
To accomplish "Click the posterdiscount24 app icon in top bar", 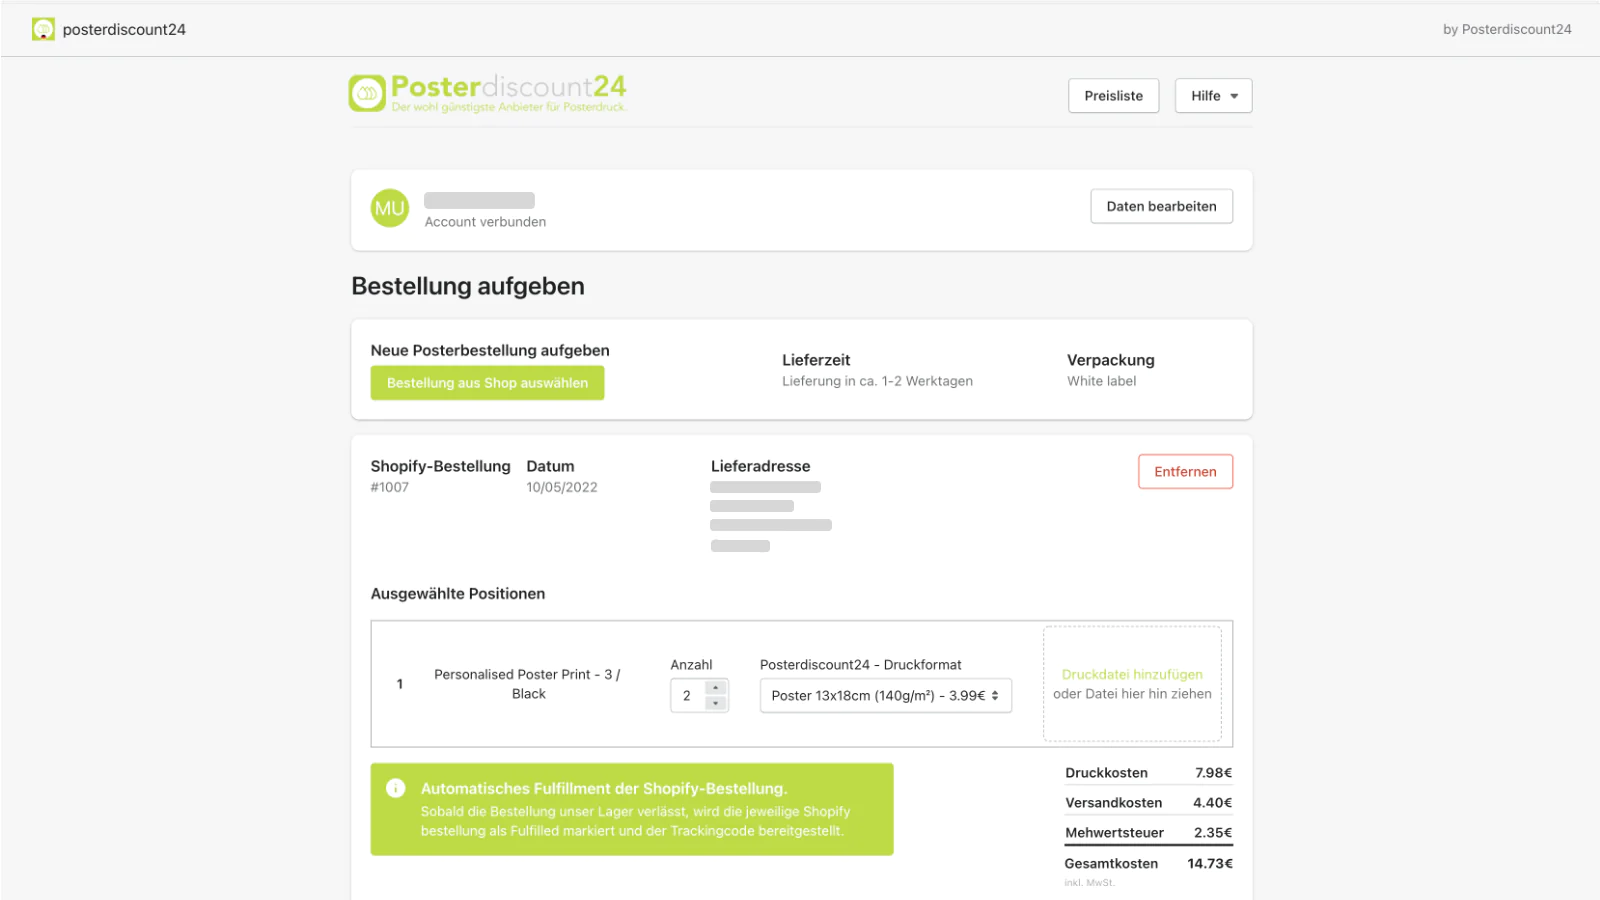I will (x=43, y=30).
